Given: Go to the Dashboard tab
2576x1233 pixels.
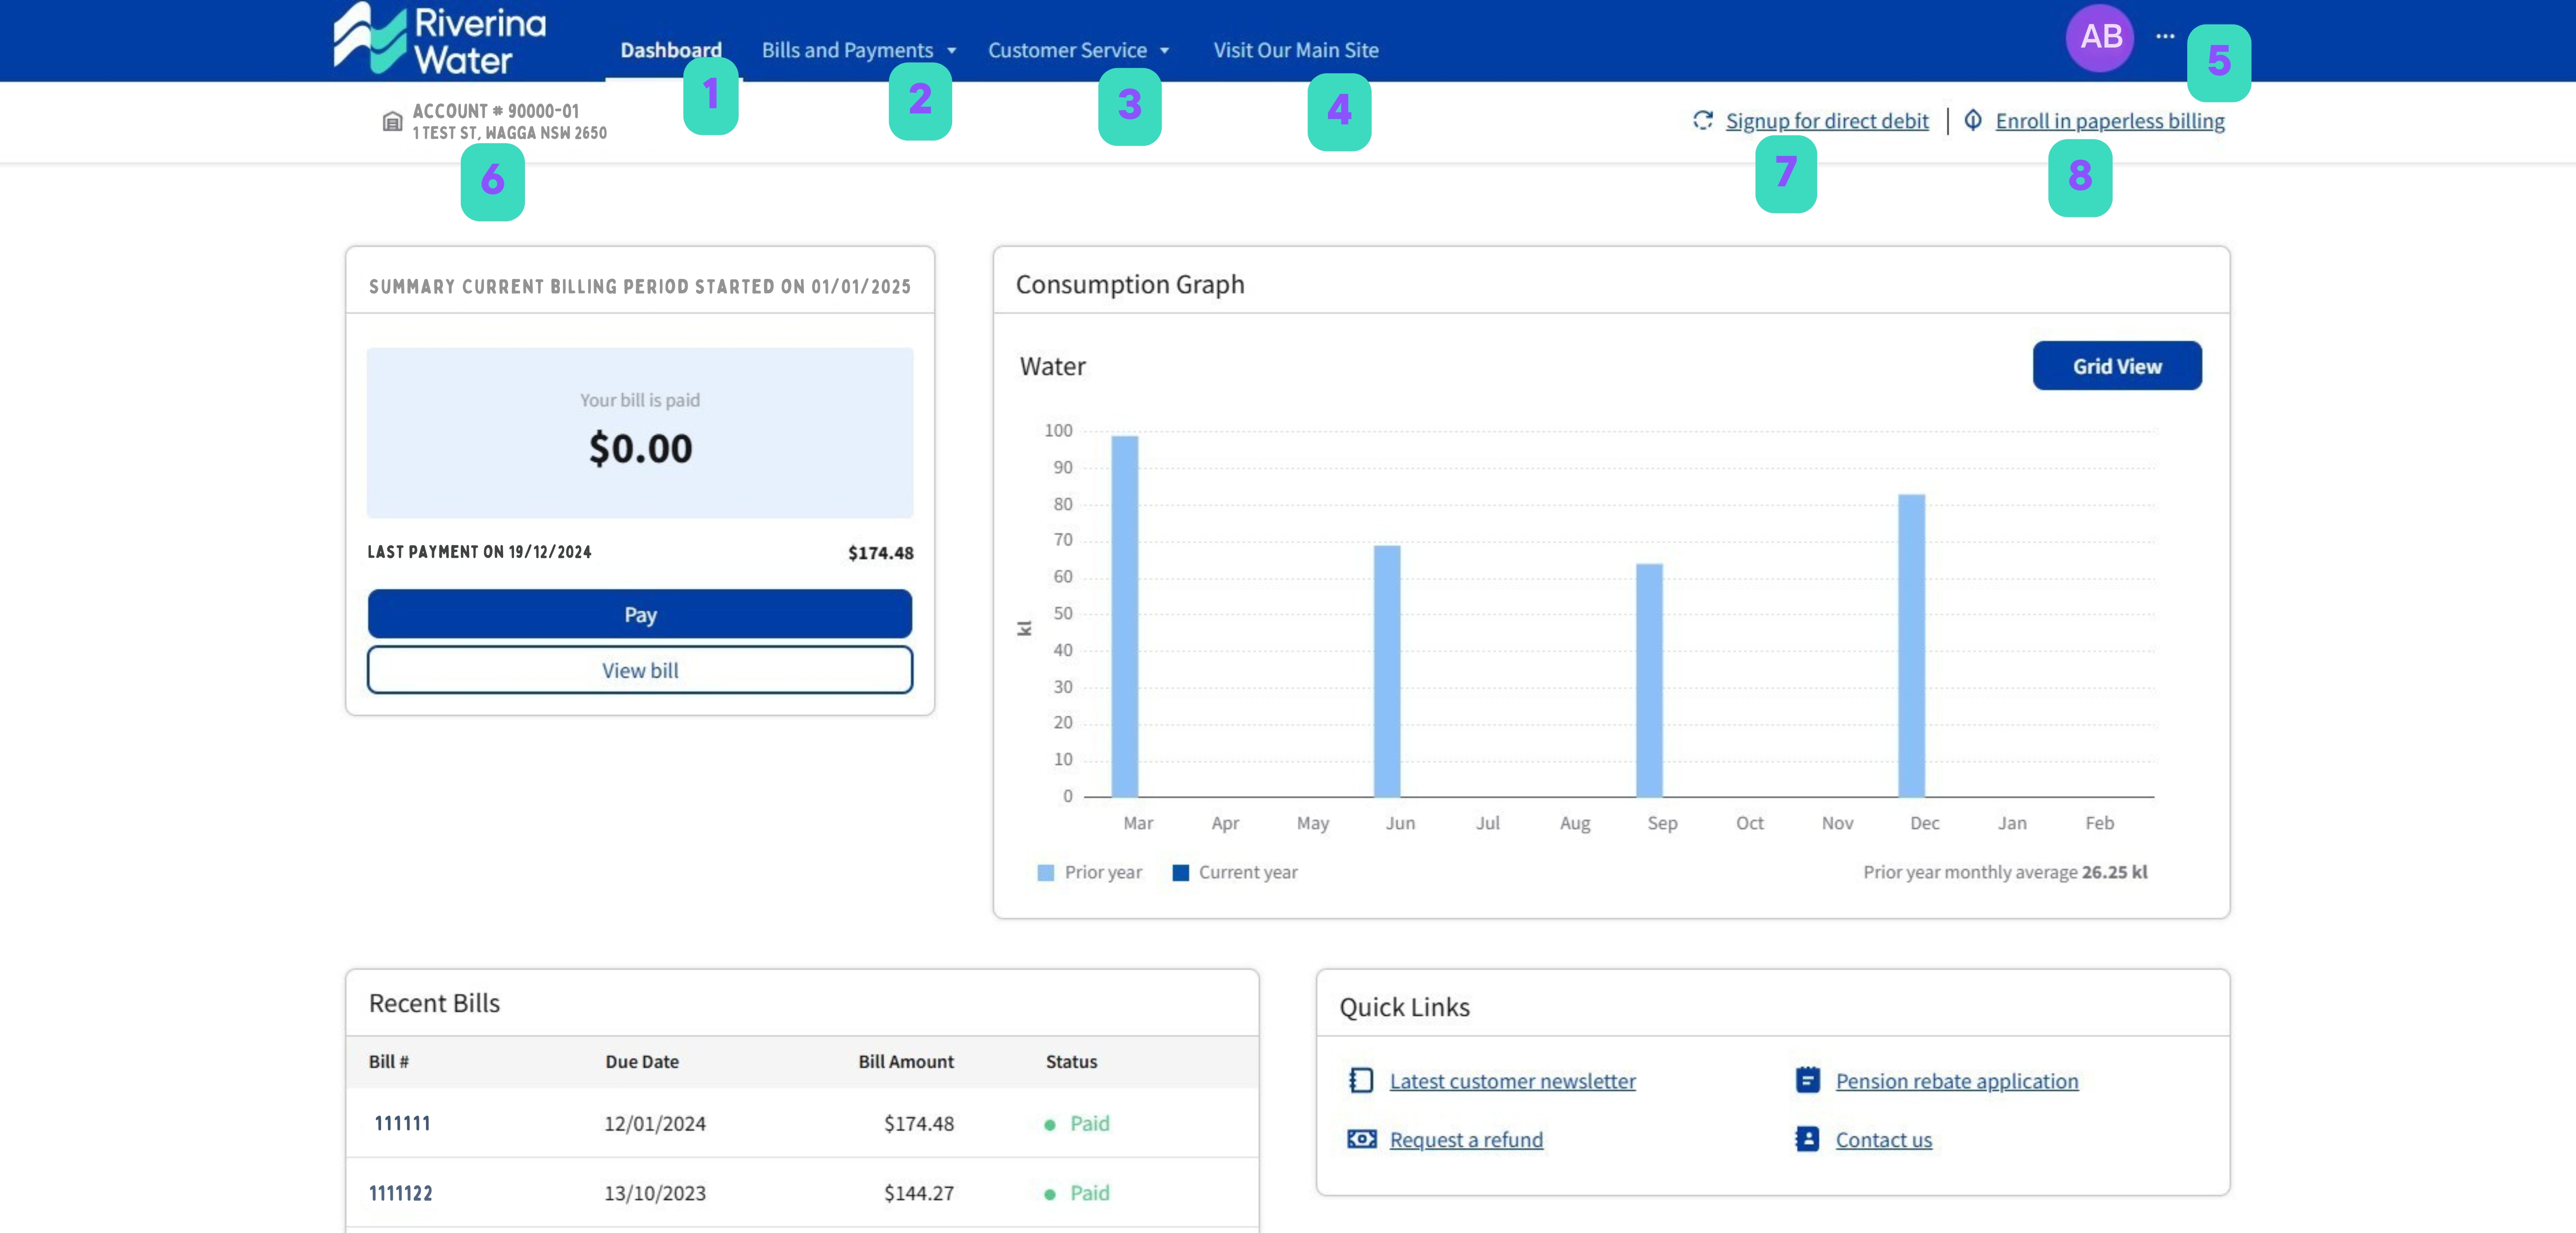Looking at the screenshot, I should click(x=671, y=50).
